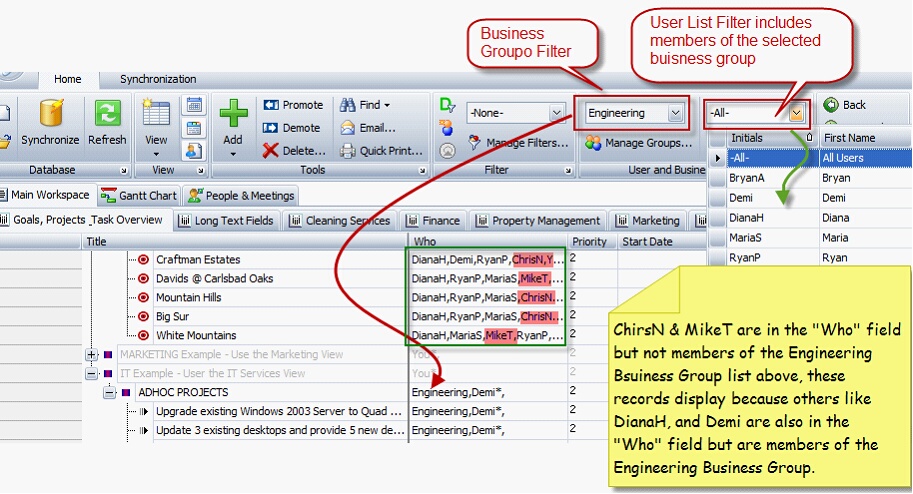Open the Gantt Chart tab

(139, 196)
